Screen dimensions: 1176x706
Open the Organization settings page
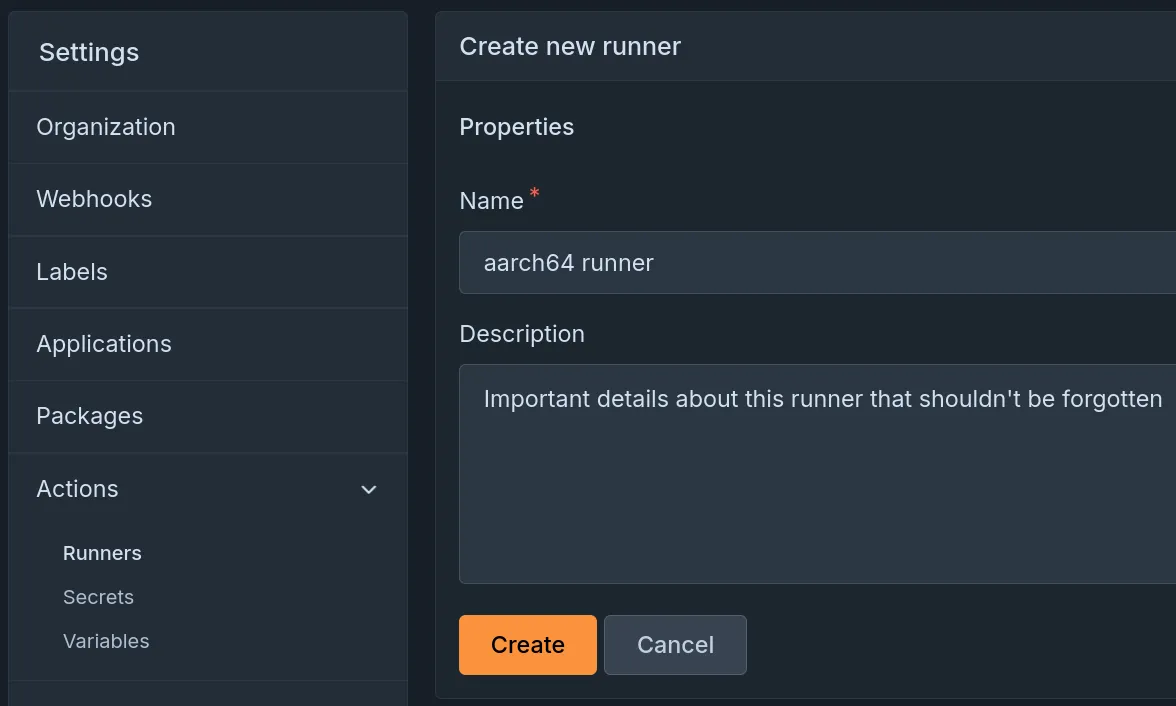click(105, 127)
